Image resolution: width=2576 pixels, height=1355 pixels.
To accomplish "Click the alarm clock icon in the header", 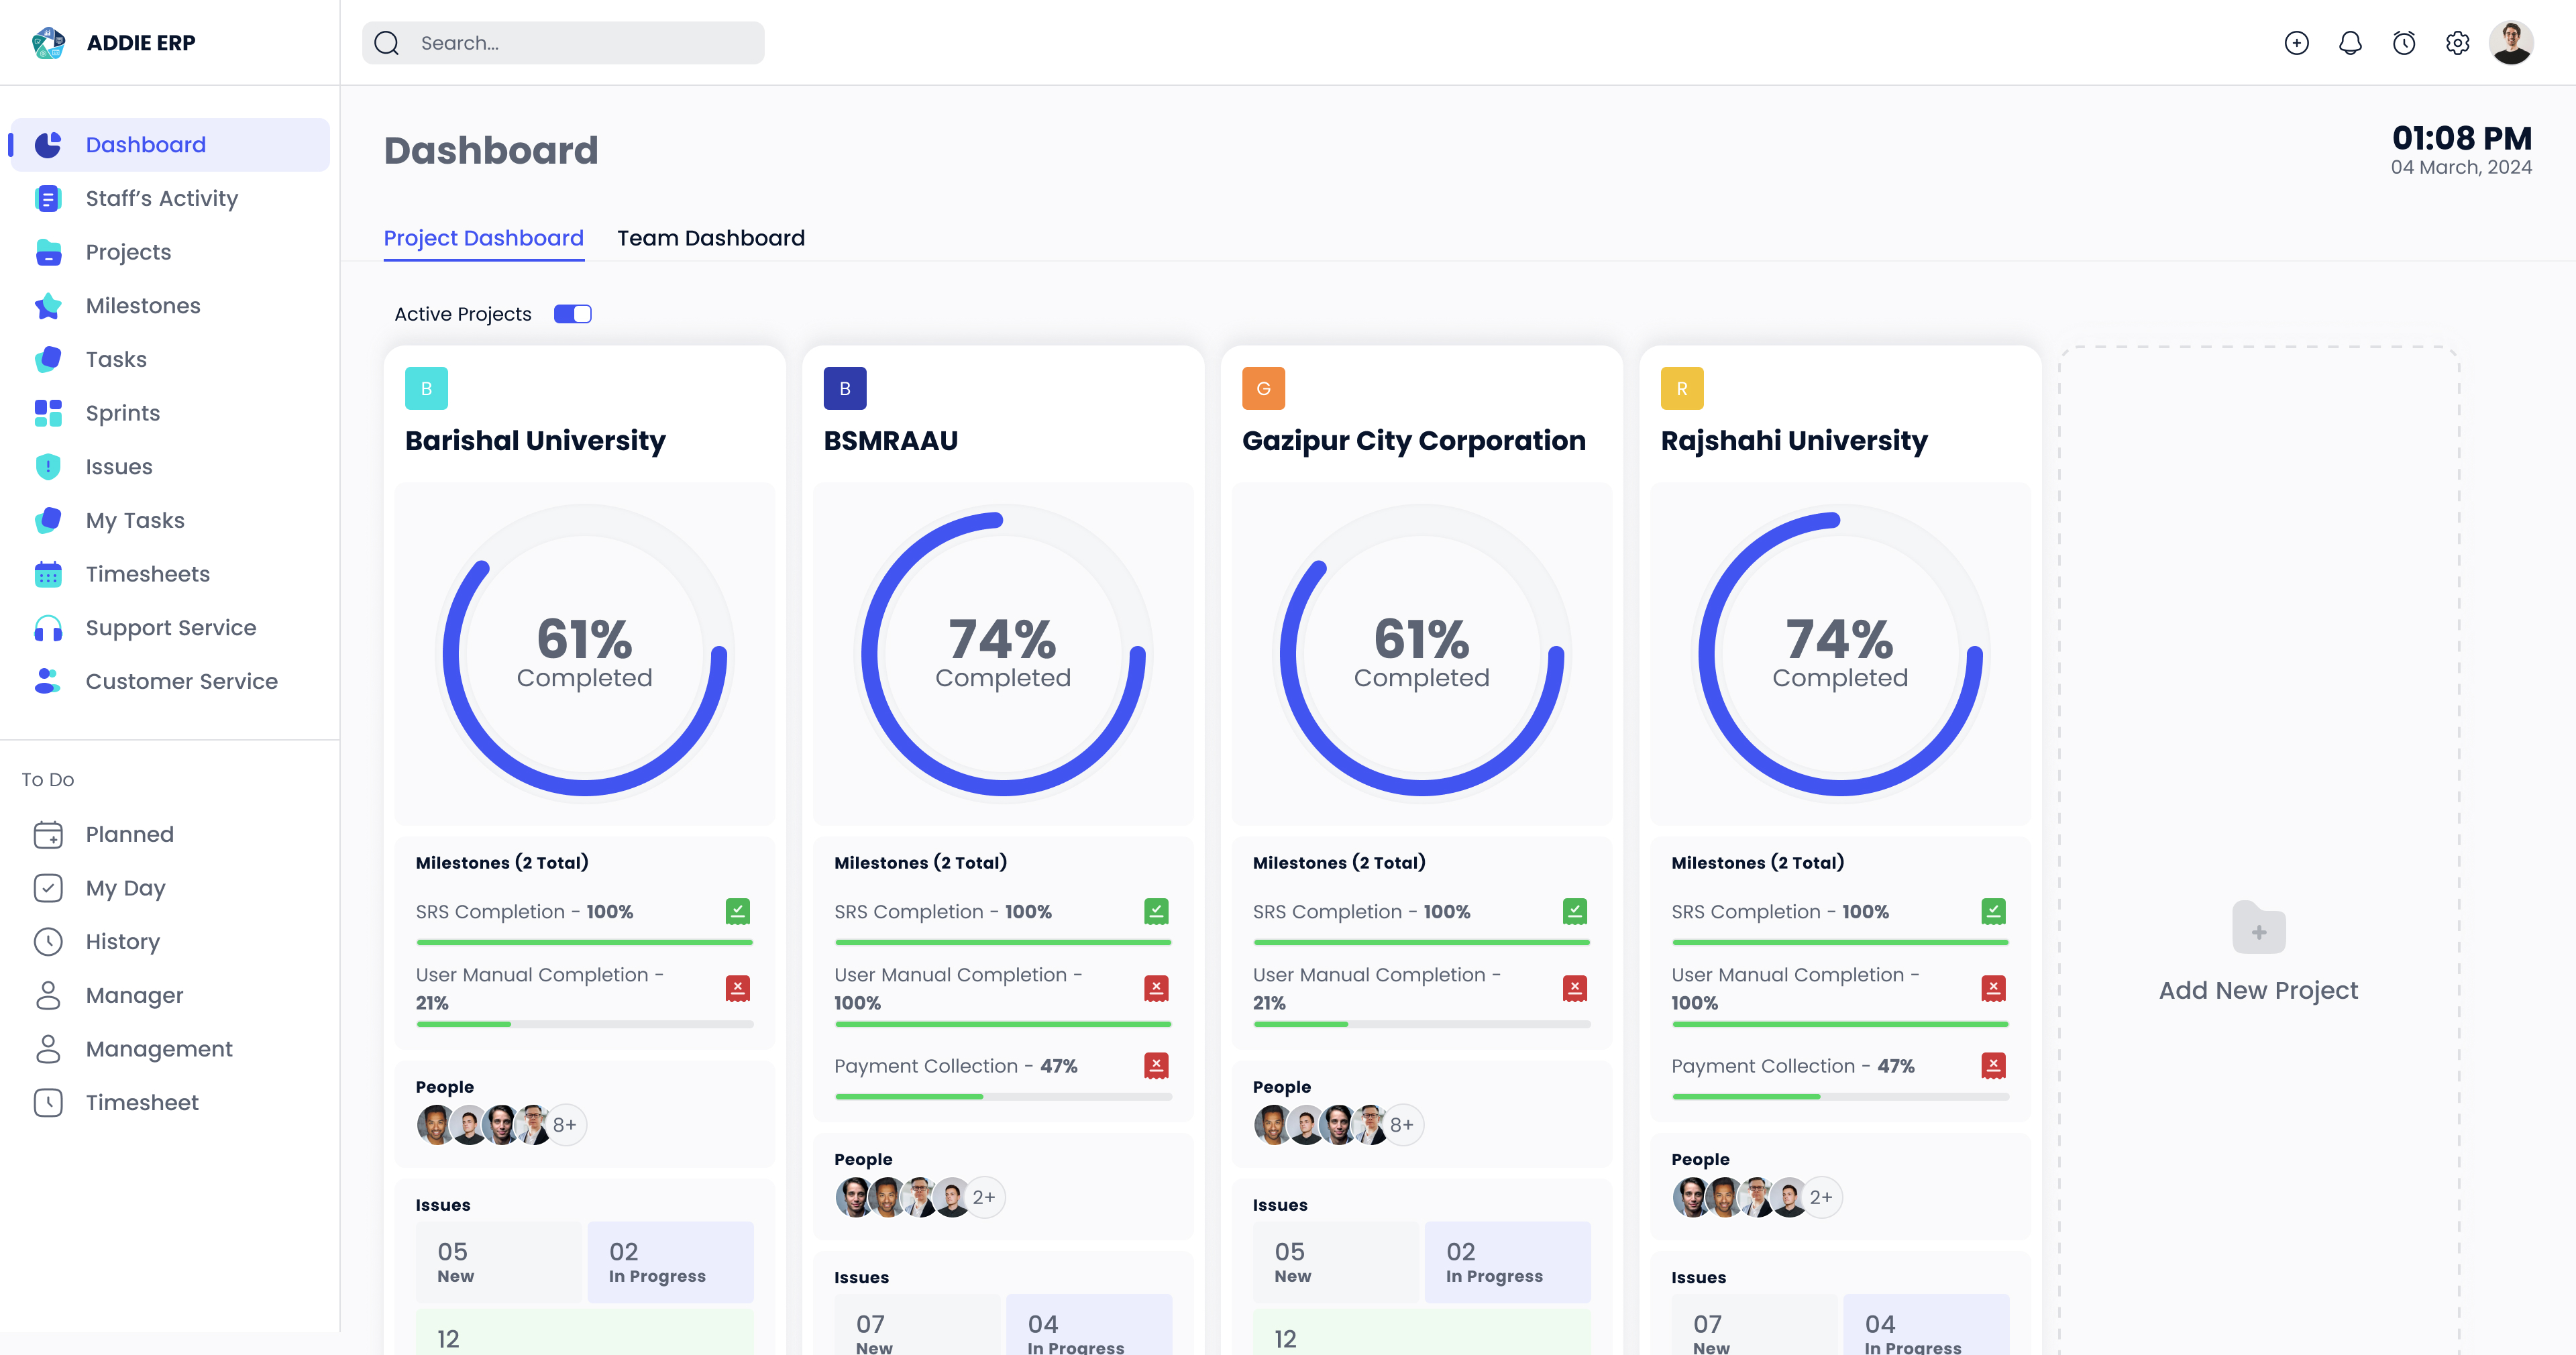I will click(x=2404, y=43).
